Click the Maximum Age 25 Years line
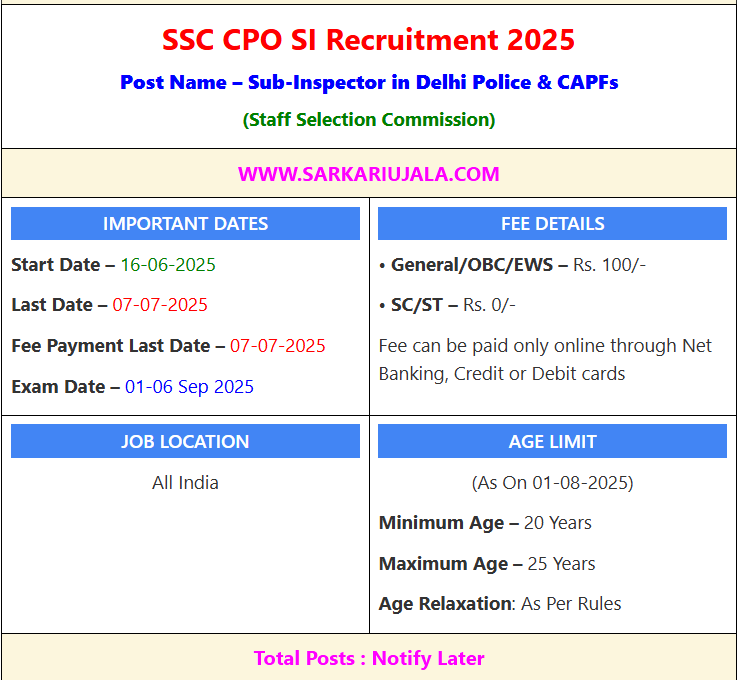738x680 pixels. click(x=487, y=564)
